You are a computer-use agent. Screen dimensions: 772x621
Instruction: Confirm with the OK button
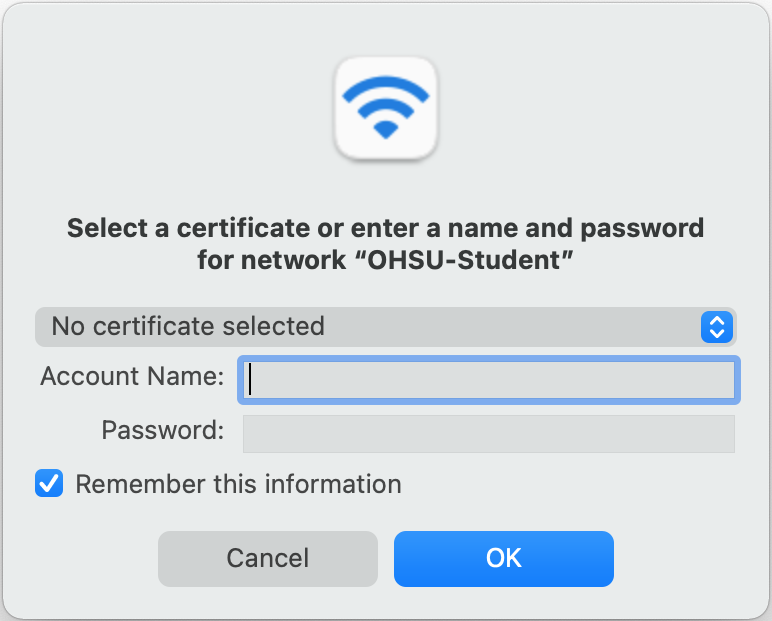tap(503, 558)
